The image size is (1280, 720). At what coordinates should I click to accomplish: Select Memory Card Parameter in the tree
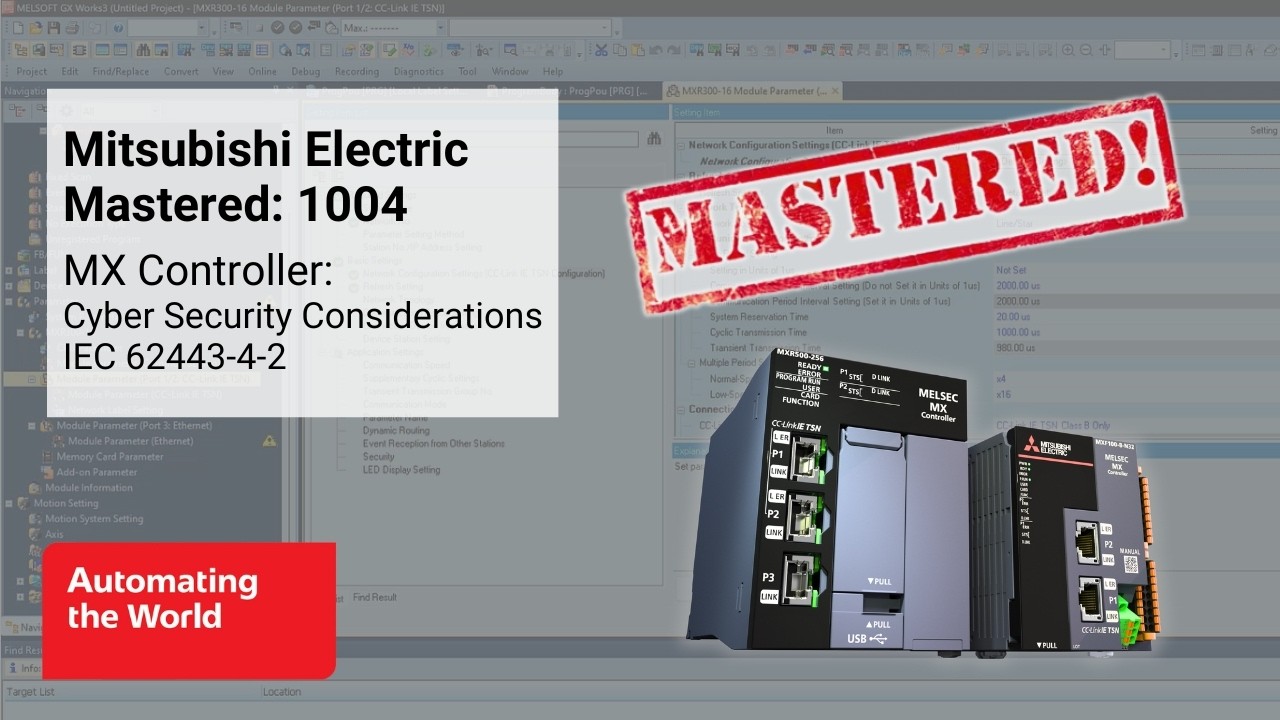(110, 457)
